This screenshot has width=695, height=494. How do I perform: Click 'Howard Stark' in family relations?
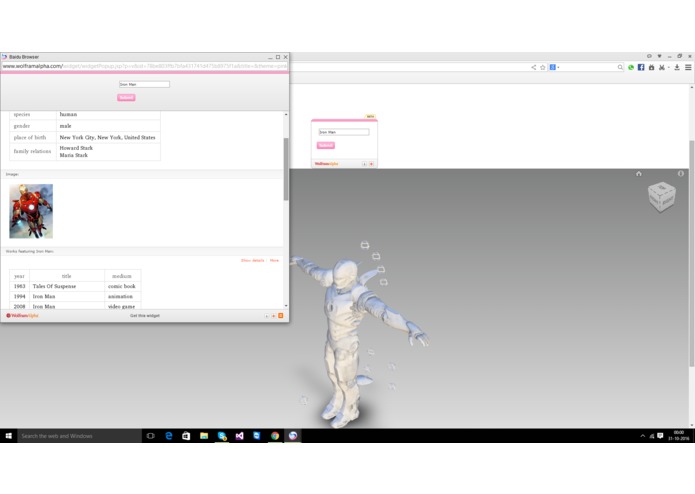(x=76, y=148)
